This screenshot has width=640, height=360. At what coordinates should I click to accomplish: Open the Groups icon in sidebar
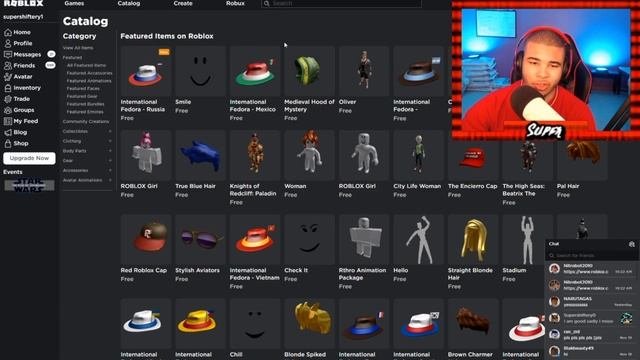[8, 110]
